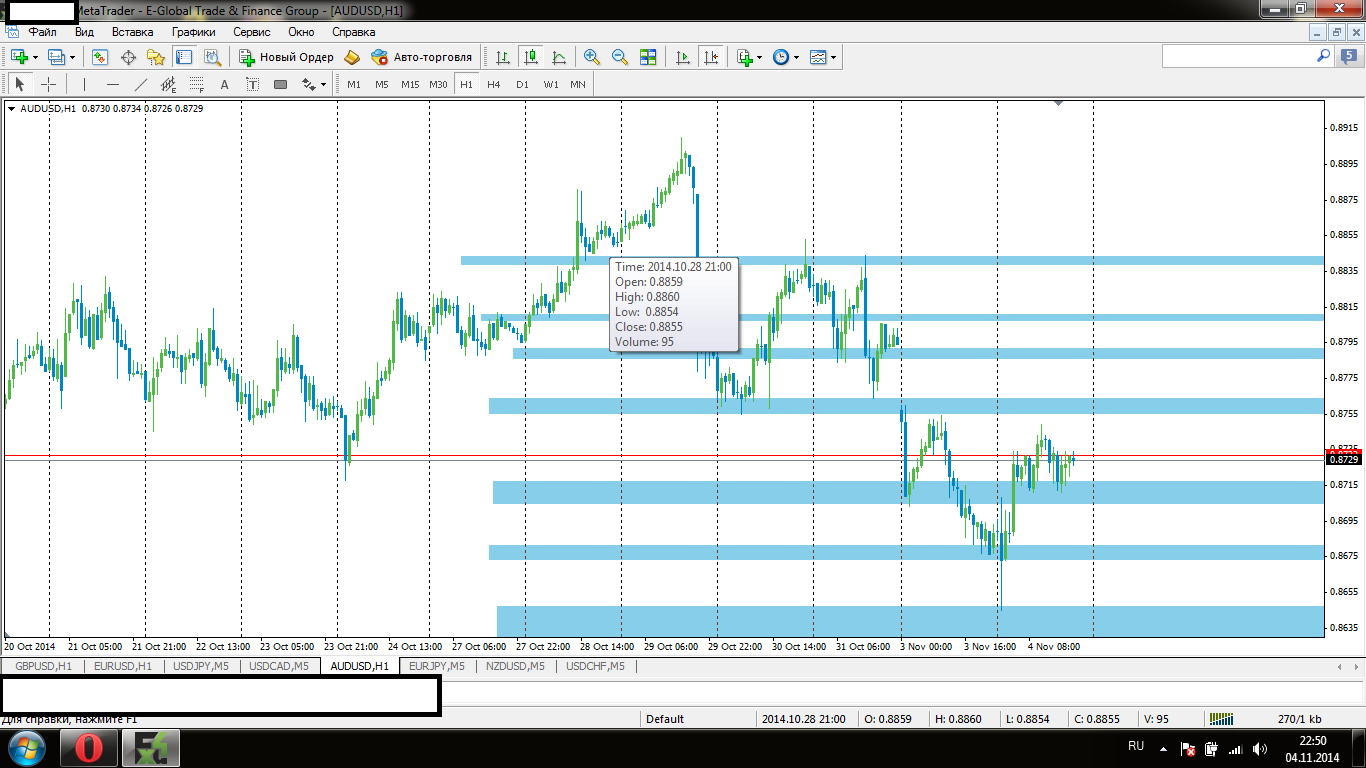Expand the new chart dropdown arrow

tap(35, 57)
